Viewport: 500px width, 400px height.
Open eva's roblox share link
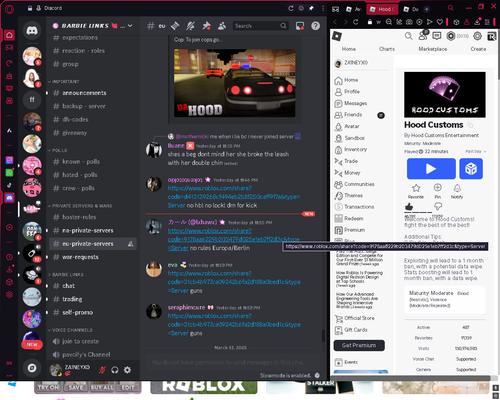coord(234,282)
